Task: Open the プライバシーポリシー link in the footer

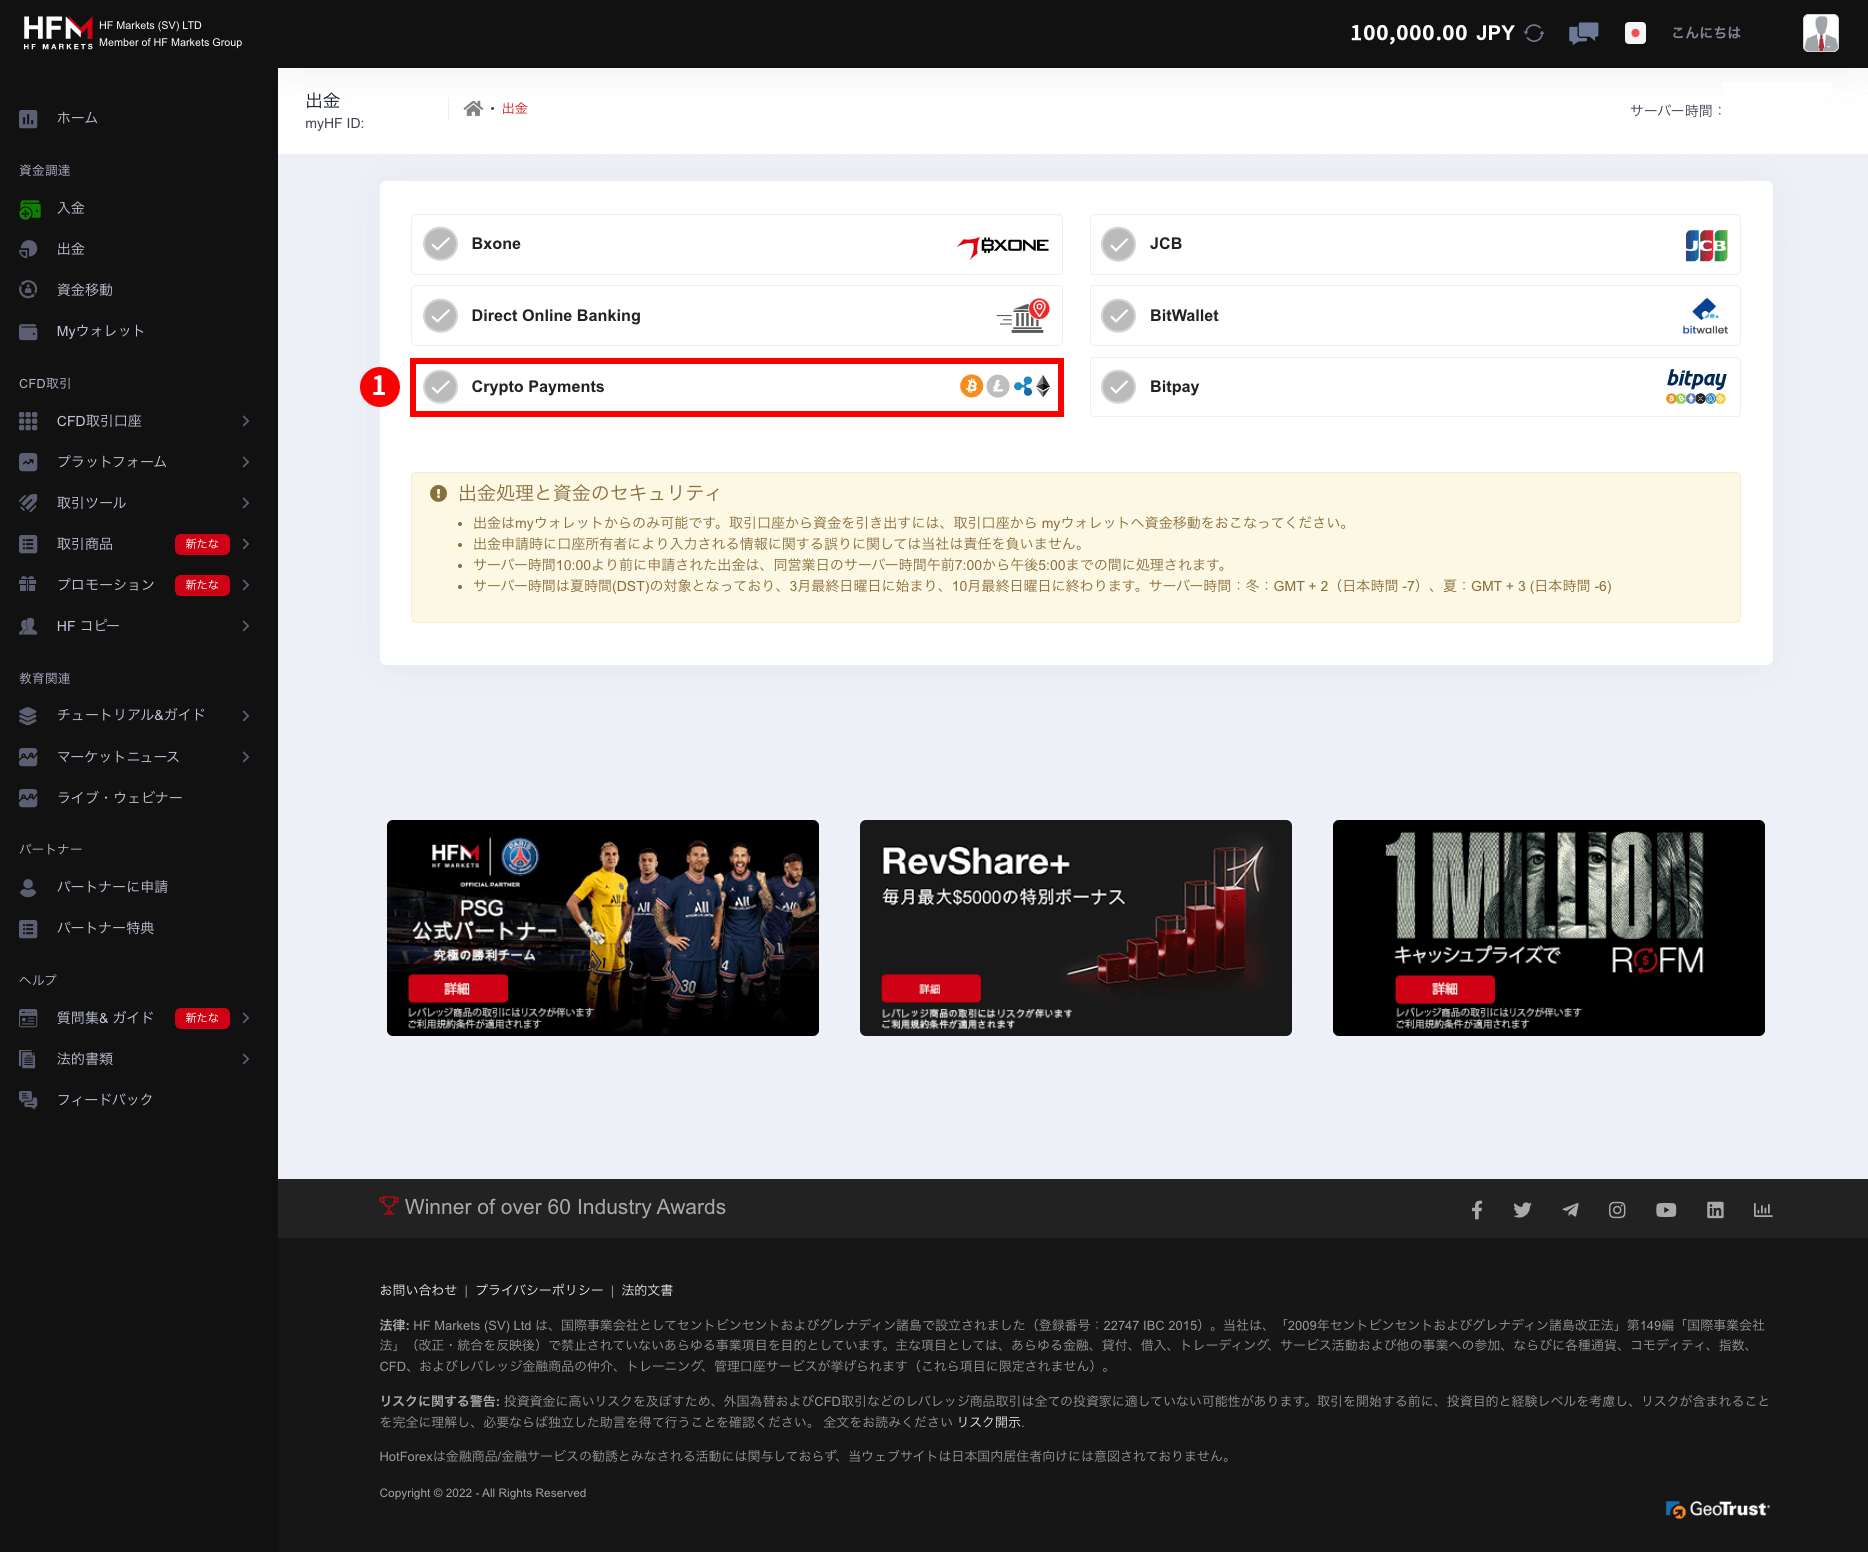Action: [x=539, y=1290]
